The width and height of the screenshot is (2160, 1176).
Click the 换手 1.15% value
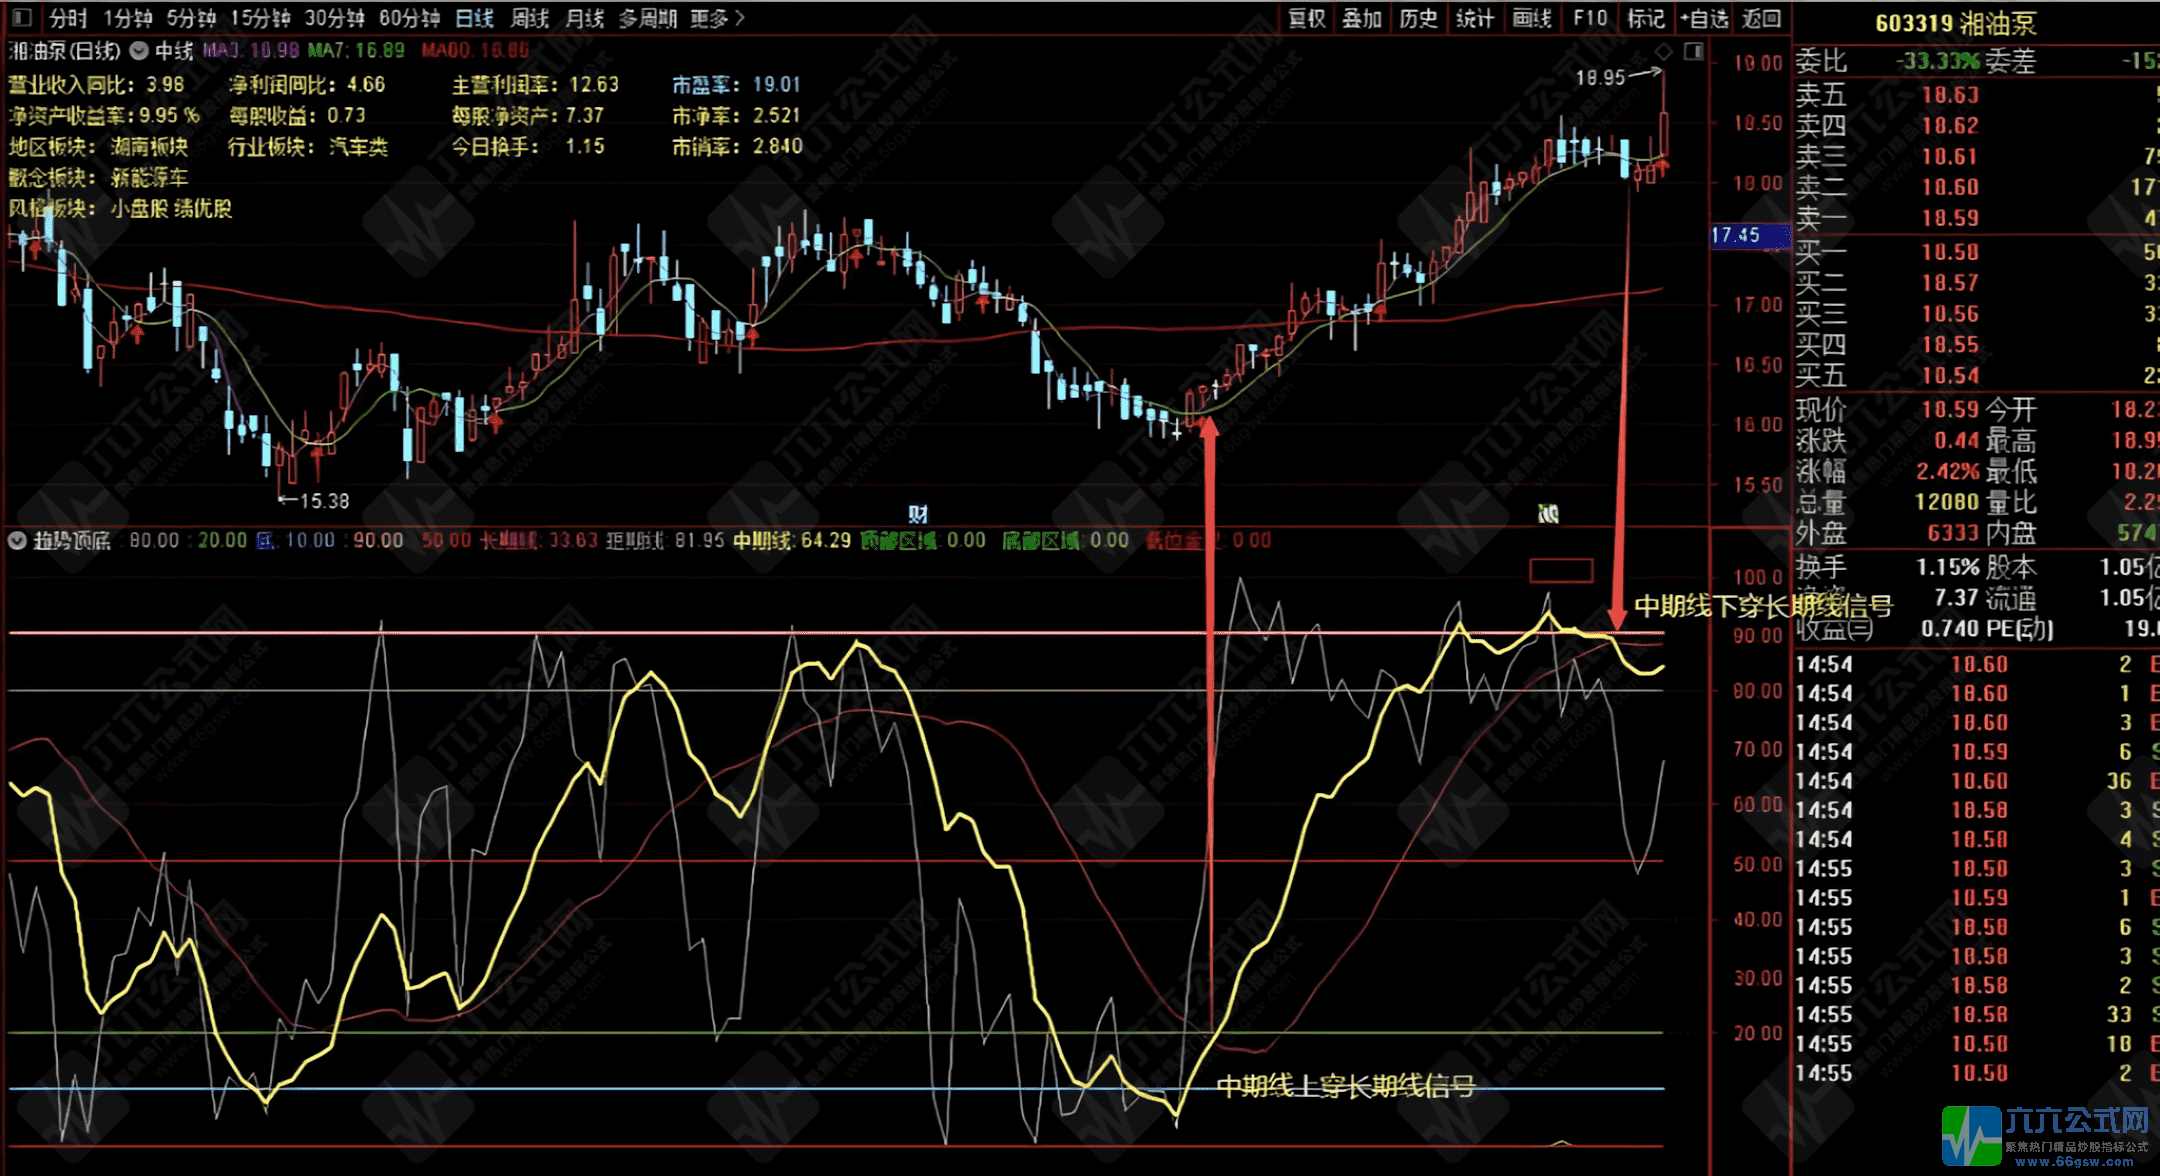coord(1948,567)
